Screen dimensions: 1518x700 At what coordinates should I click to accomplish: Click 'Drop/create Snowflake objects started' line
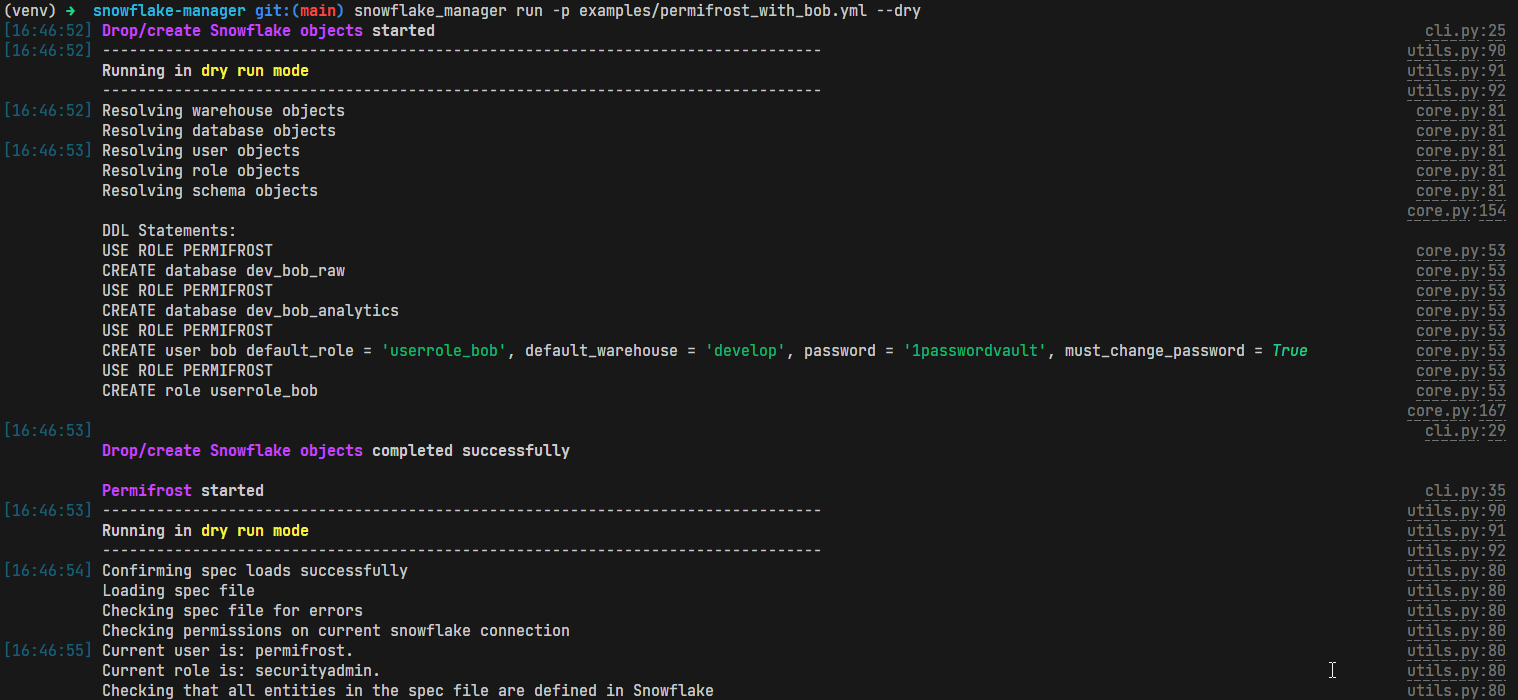[x=268, y=31]
